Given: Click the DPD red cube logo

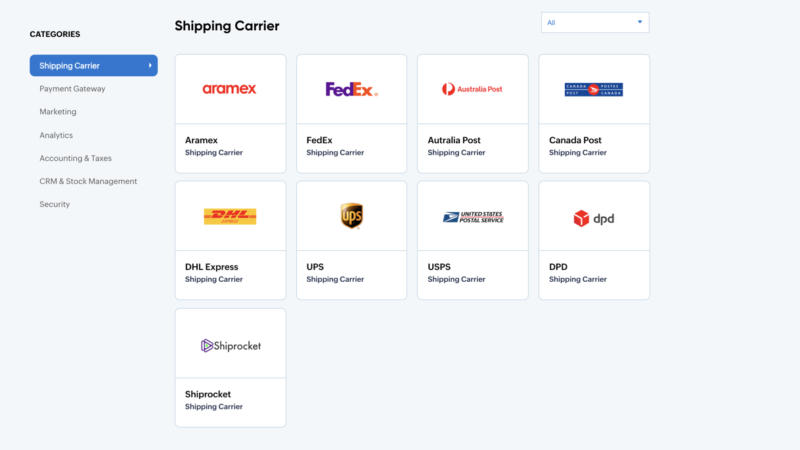Looking at the screenshot, I should [581, 218].
